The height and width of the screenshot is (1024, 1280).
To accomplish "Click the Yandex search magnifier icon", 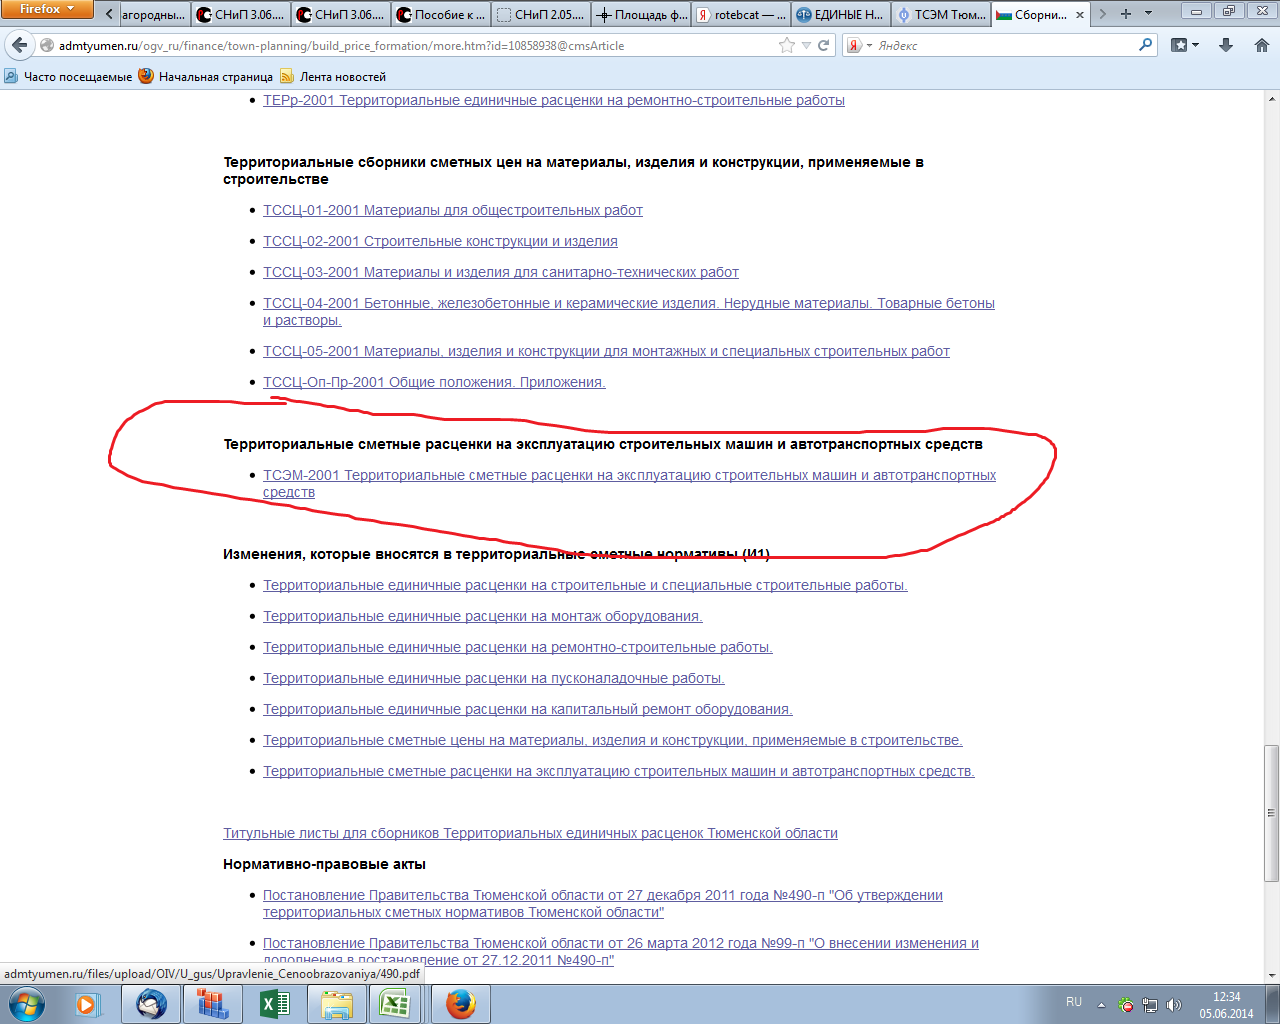I will coord(1146,45).
